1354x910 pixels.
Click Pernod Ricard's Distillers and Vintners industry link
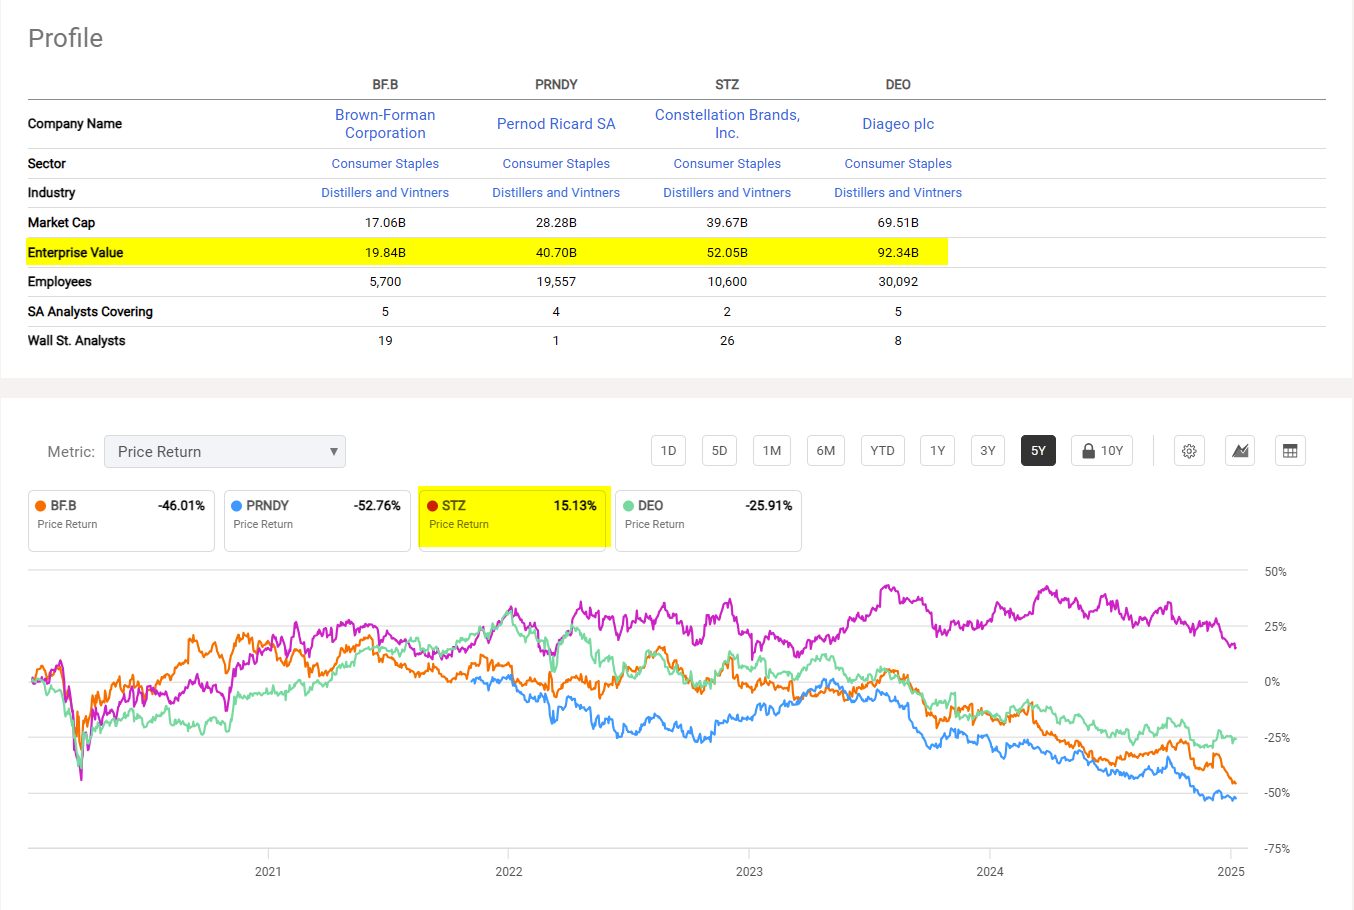tap(556, 193)
